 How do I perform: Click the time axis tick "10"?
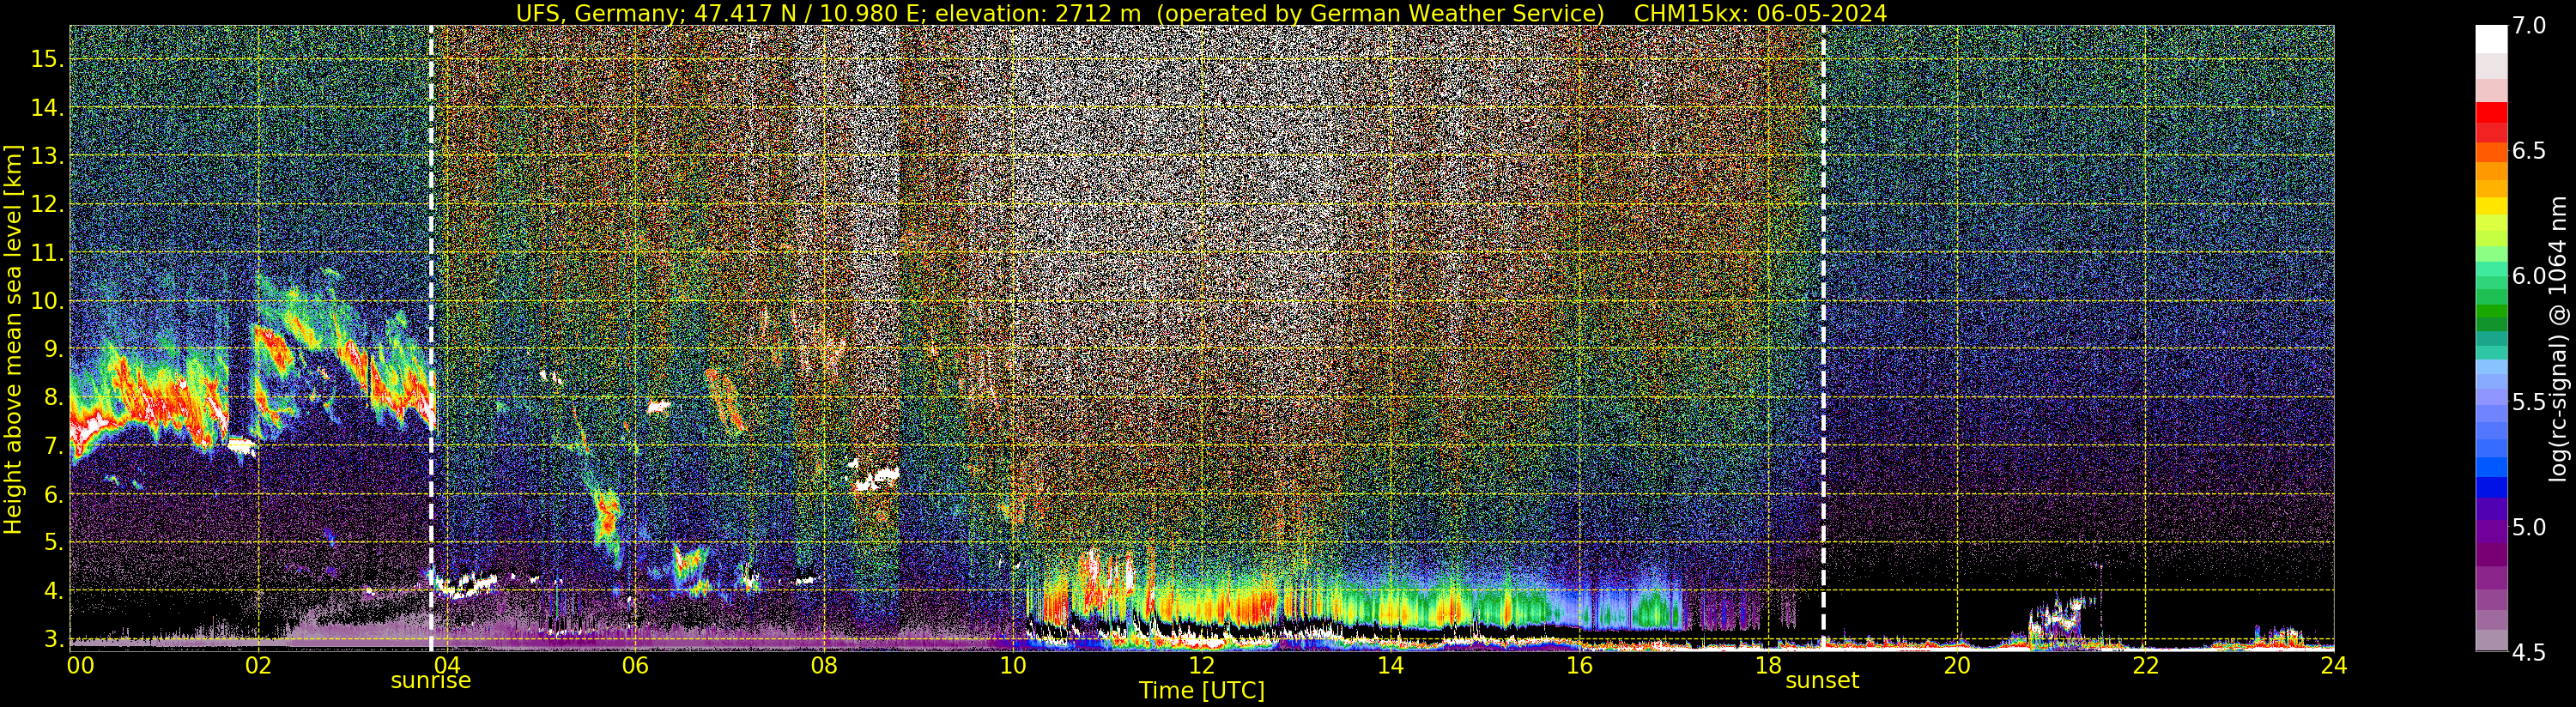[x=1012, y=666]
